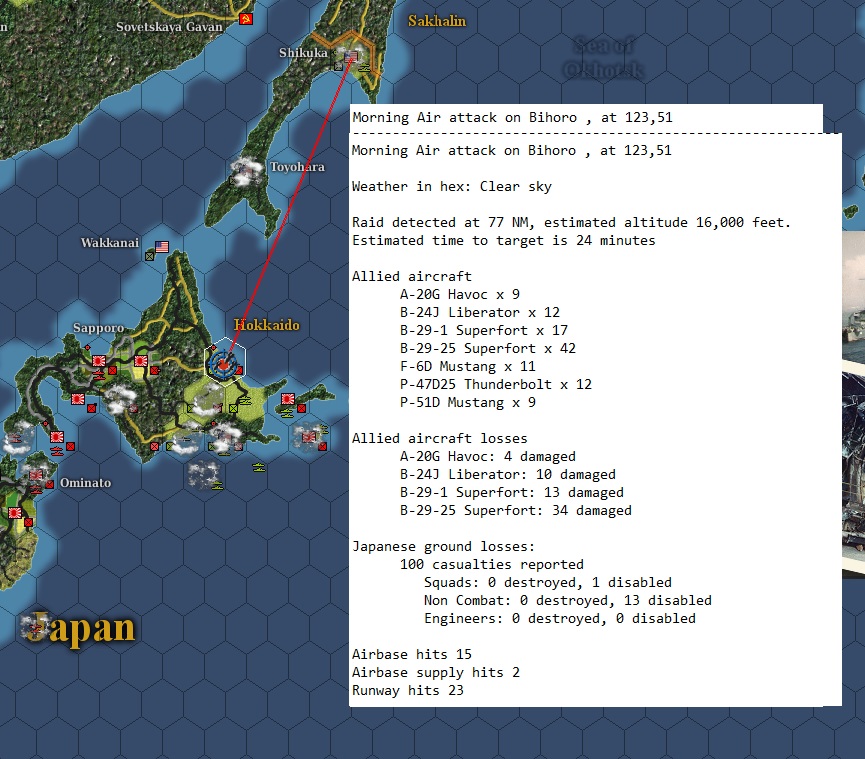Screen dimensions: 865x759
Task: Click the US flag next to Wakkanai
Action: pyautogui.click(x=162, y=247)
